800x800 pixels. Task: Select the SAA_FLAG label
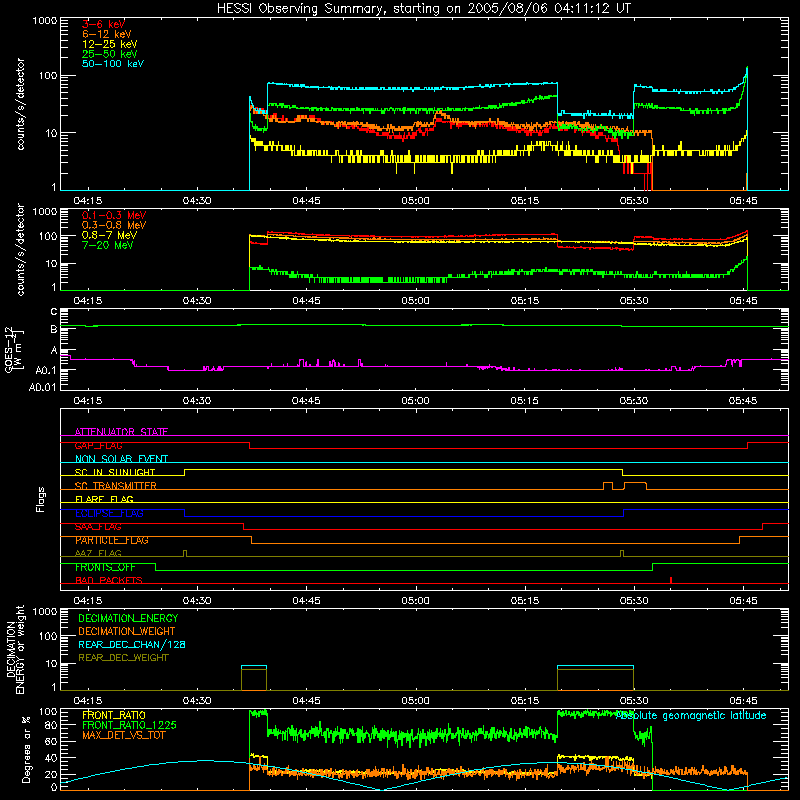coord(98,527)
